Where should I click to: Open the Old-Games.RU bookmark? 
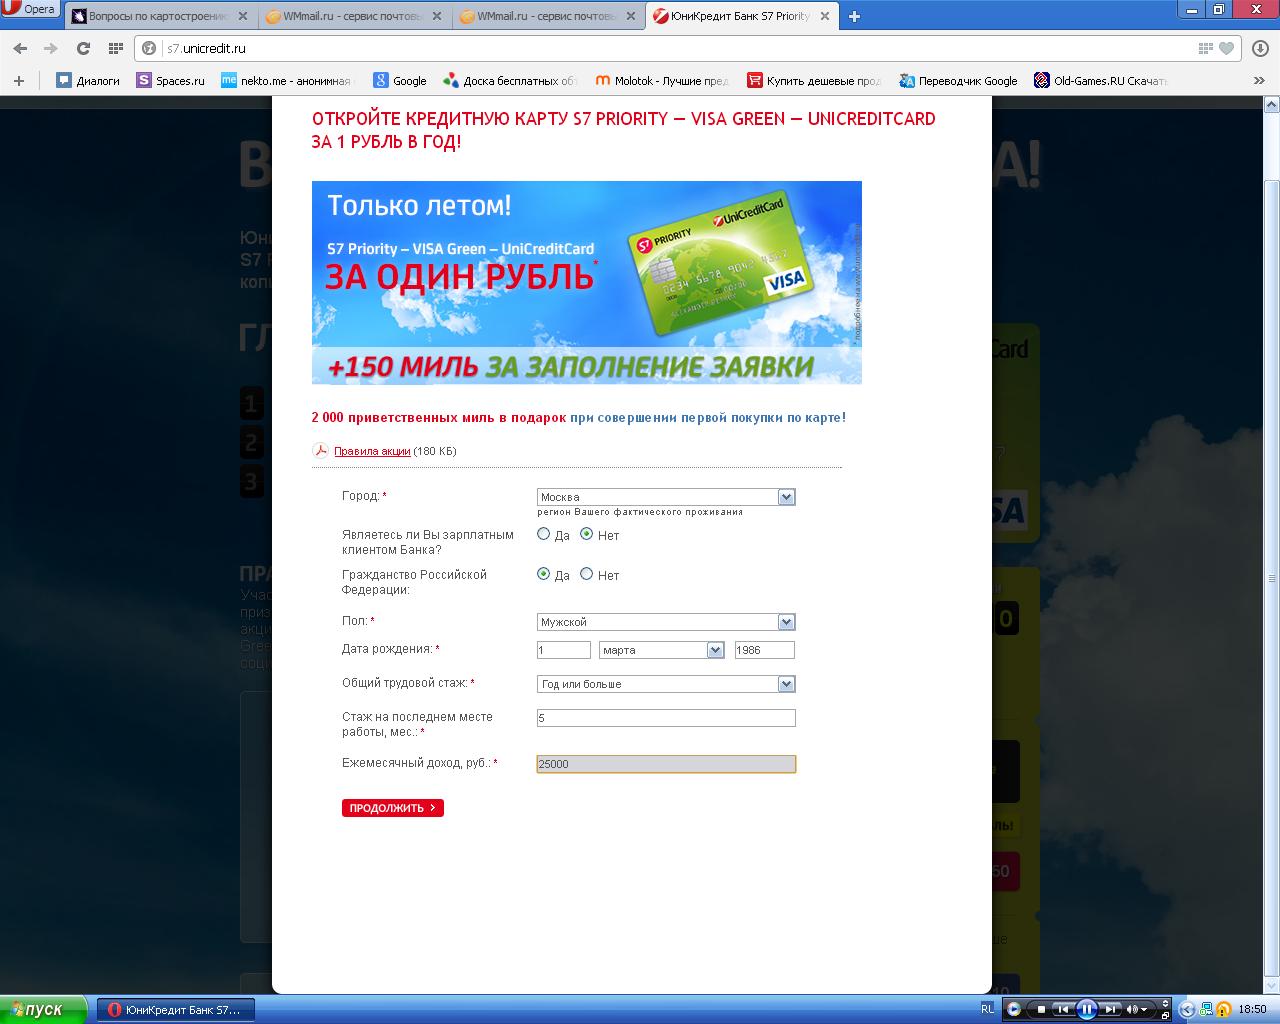1101,81
